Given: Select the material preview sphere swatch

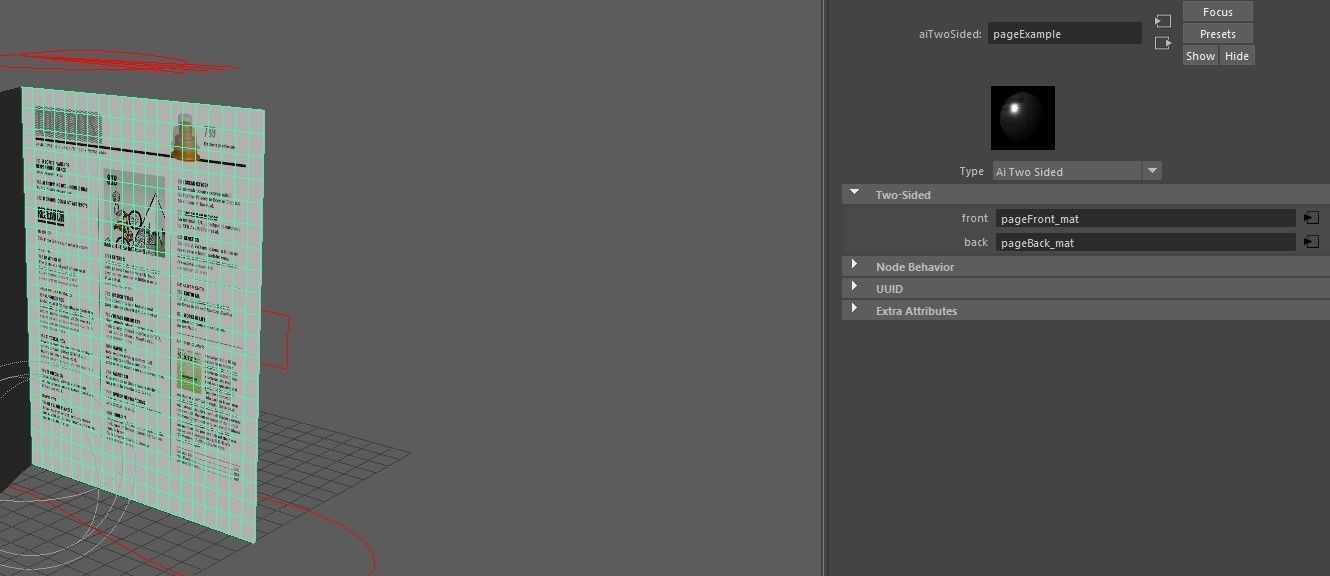Looking at the screenshot, I should point(1022,118).
